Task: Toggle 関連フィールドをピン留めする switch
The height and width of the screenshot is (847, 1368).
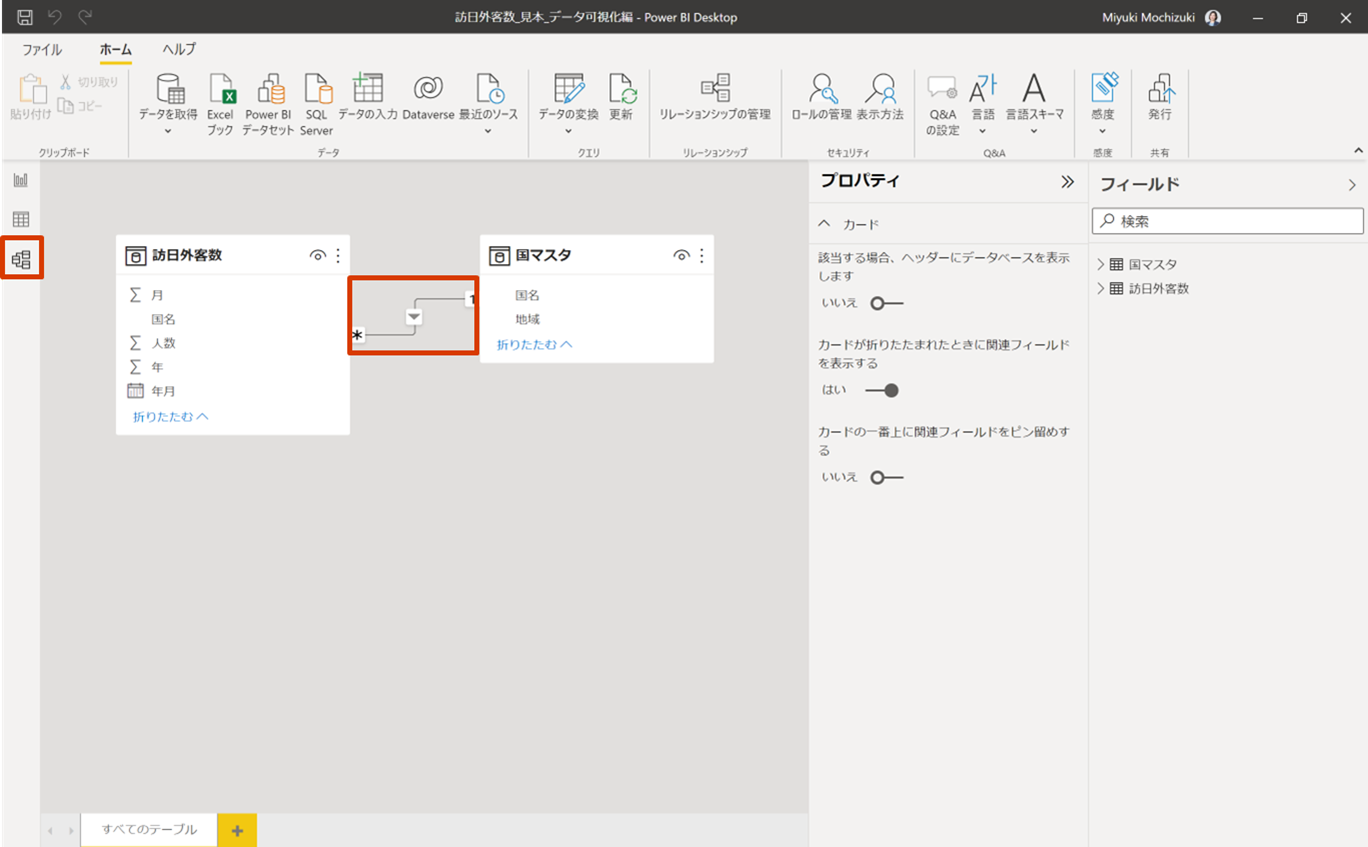Action: [886, 477]
